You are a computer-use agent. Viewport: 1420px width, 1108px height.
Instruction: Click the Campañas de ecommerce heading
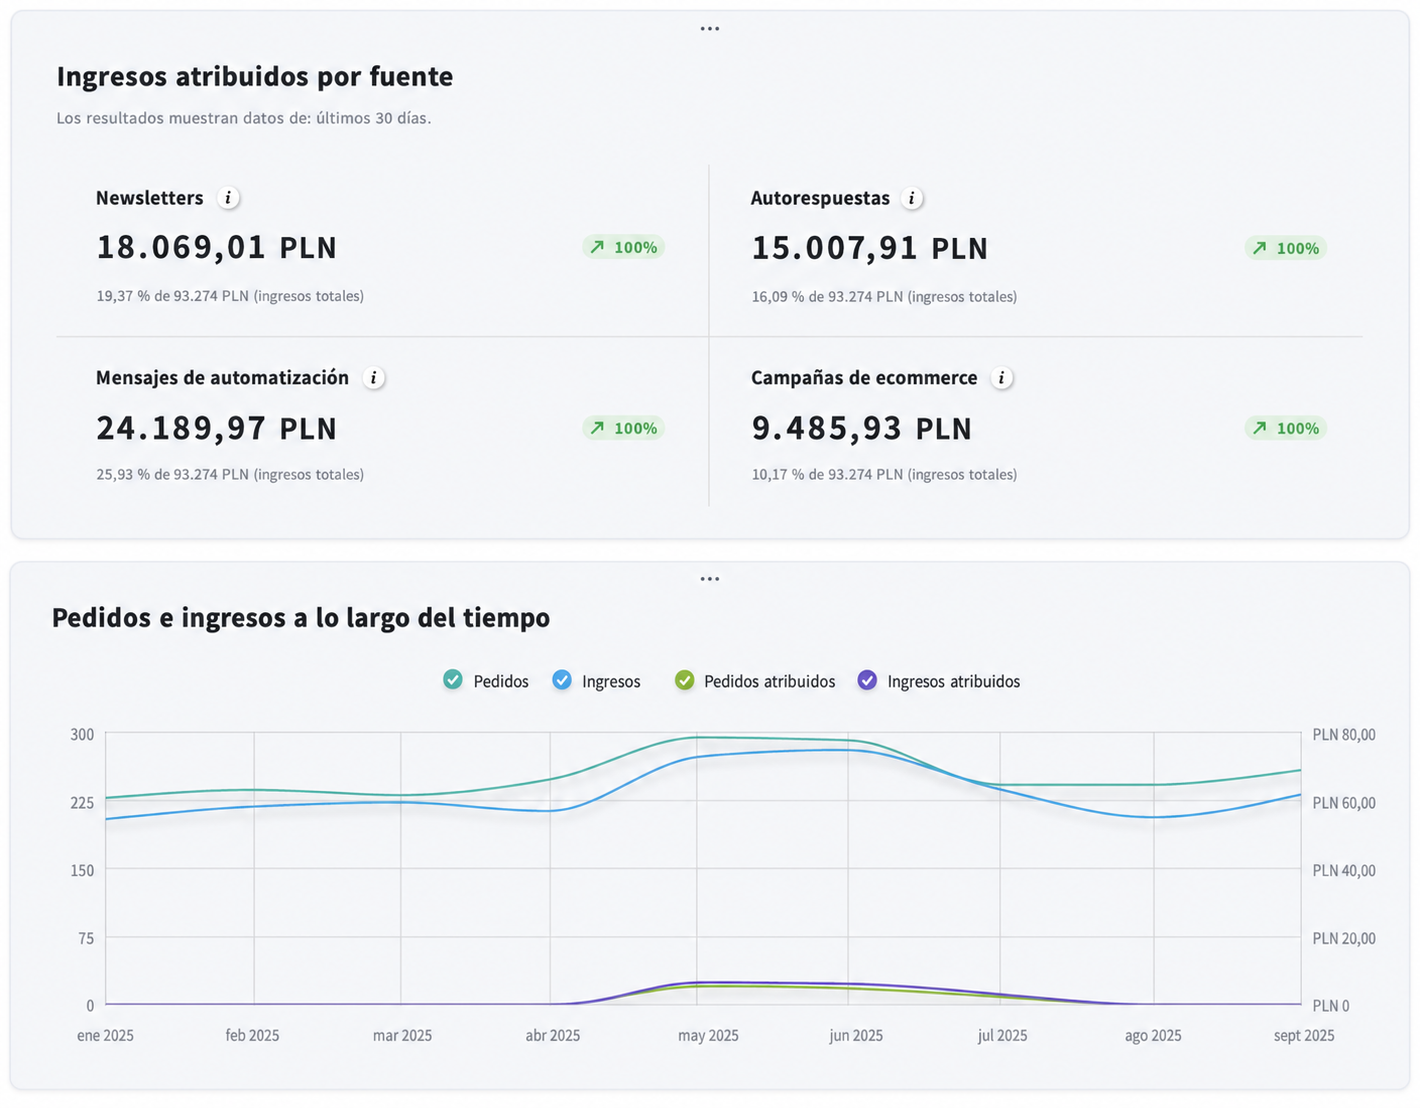[864, 378]
